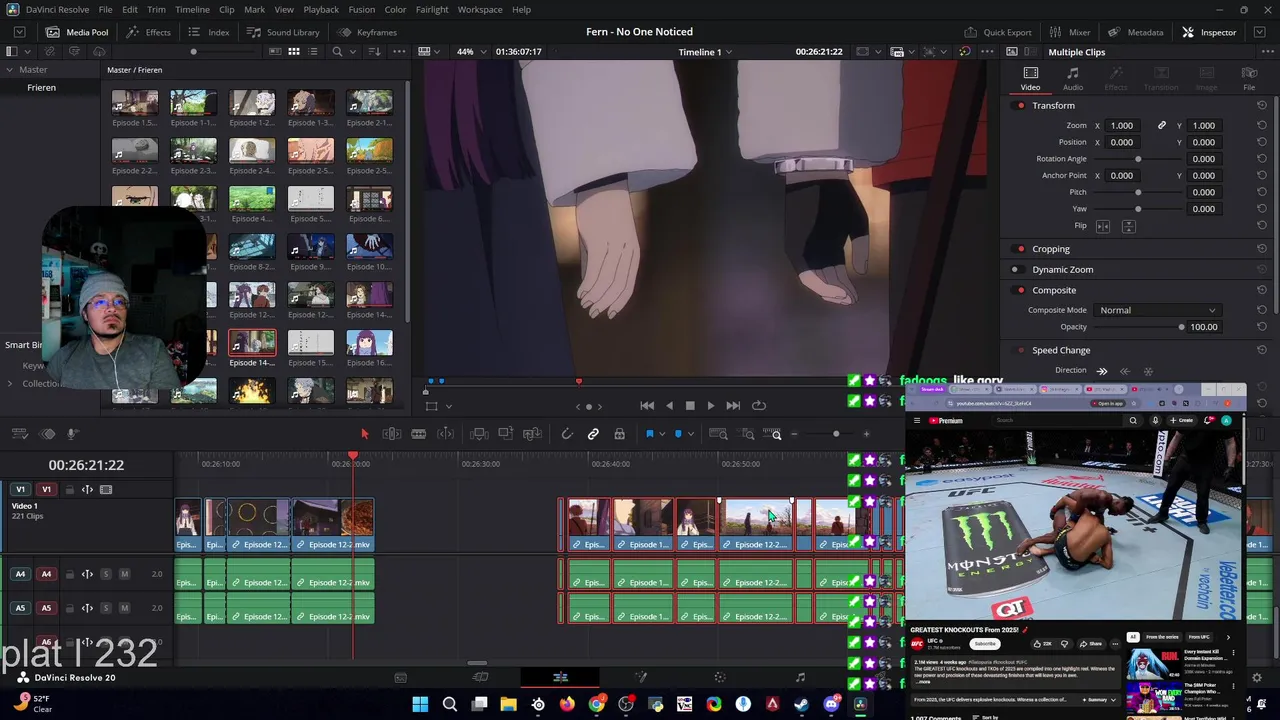Mute the A5 audio track
This screenshot has width=1280, height=720.
(124, 608)
